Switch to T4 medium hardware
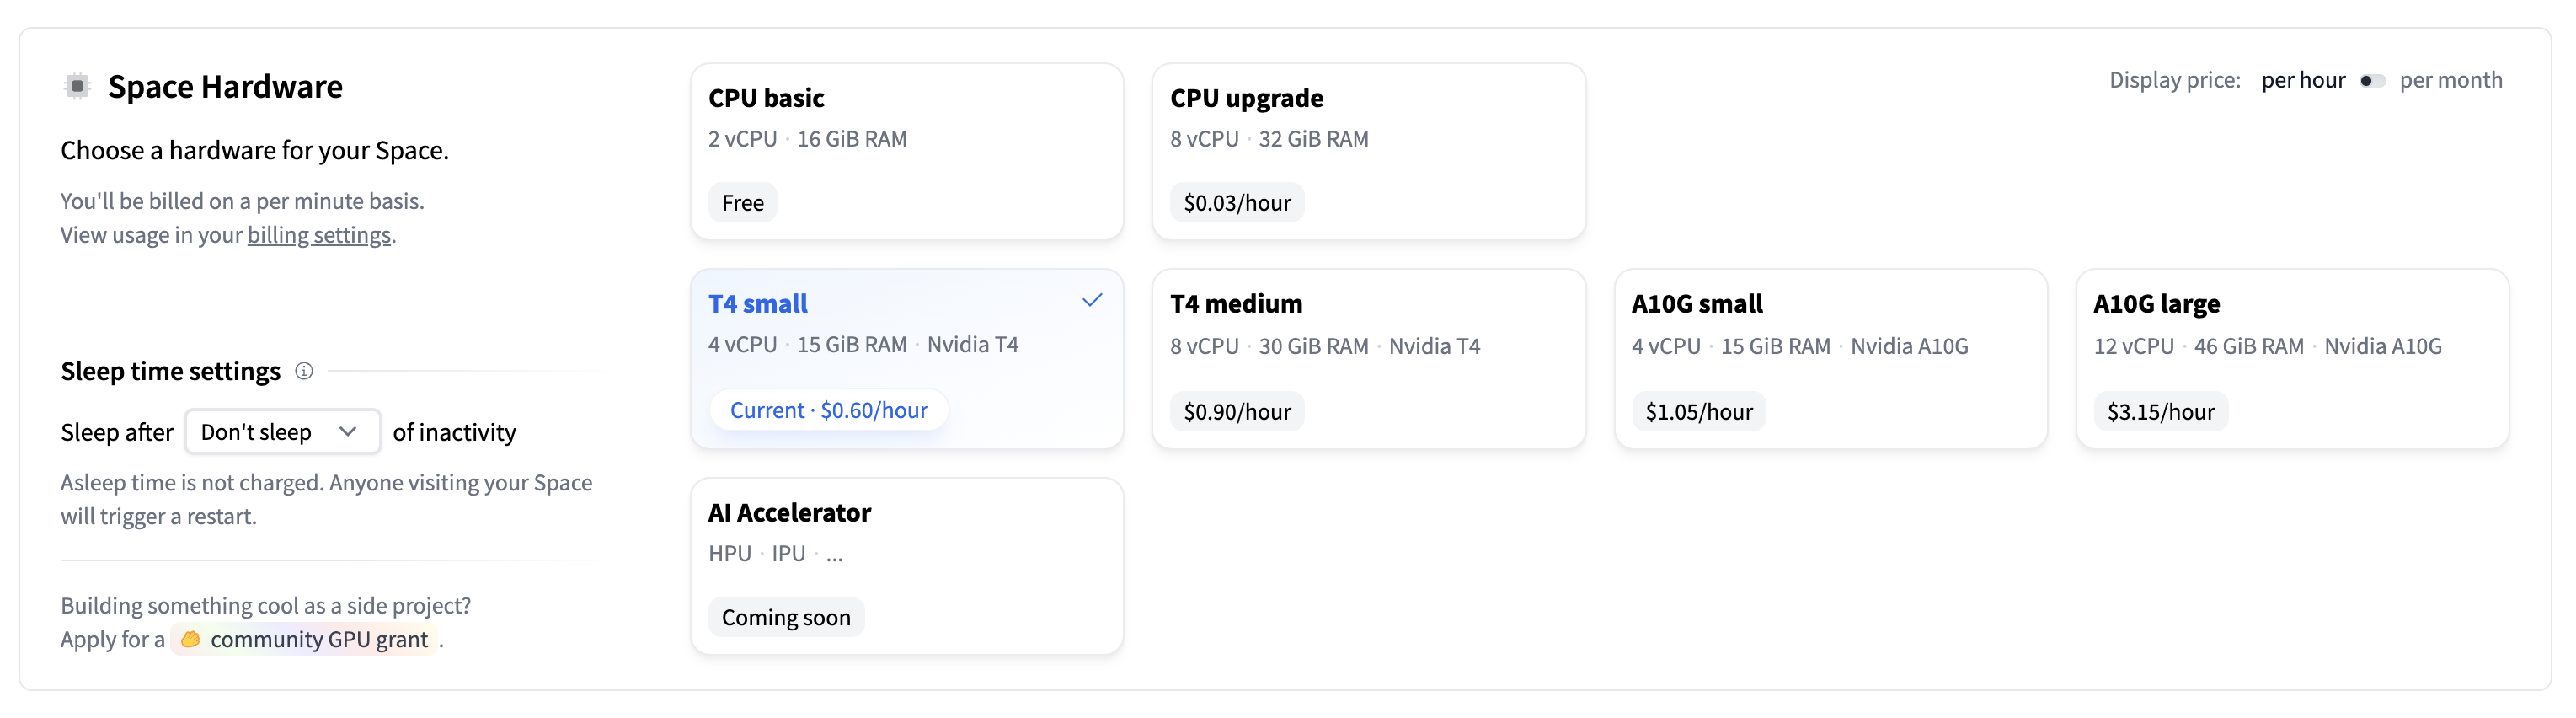 (x=1368, y=358)
